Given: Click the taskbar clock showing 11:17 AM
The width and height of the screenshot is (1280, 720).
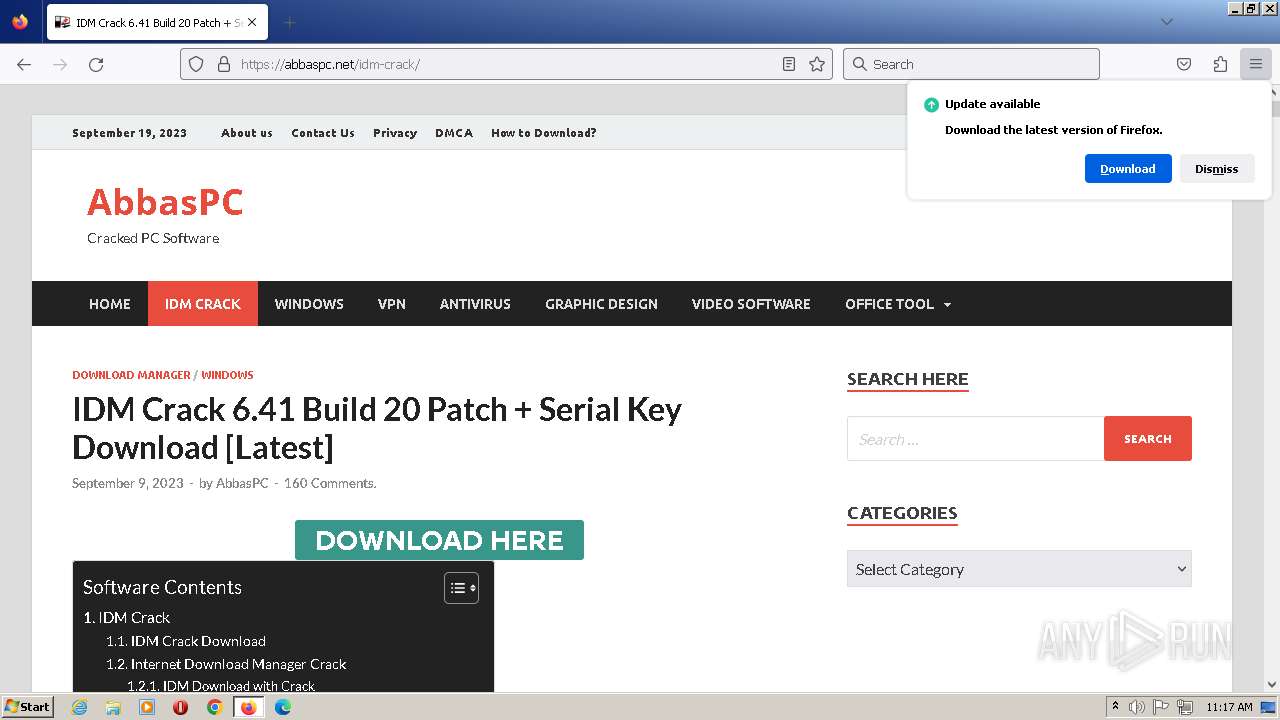Looking at the screenshot, I should [x=1229, y=707].
